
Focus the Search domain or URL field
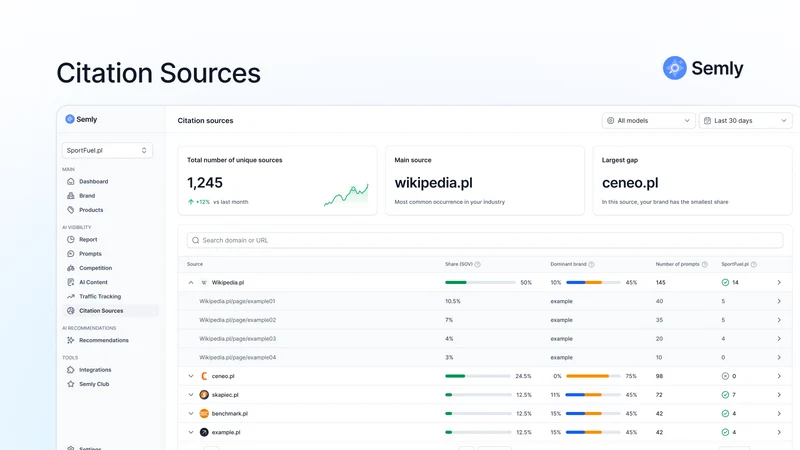coord(485,240)
